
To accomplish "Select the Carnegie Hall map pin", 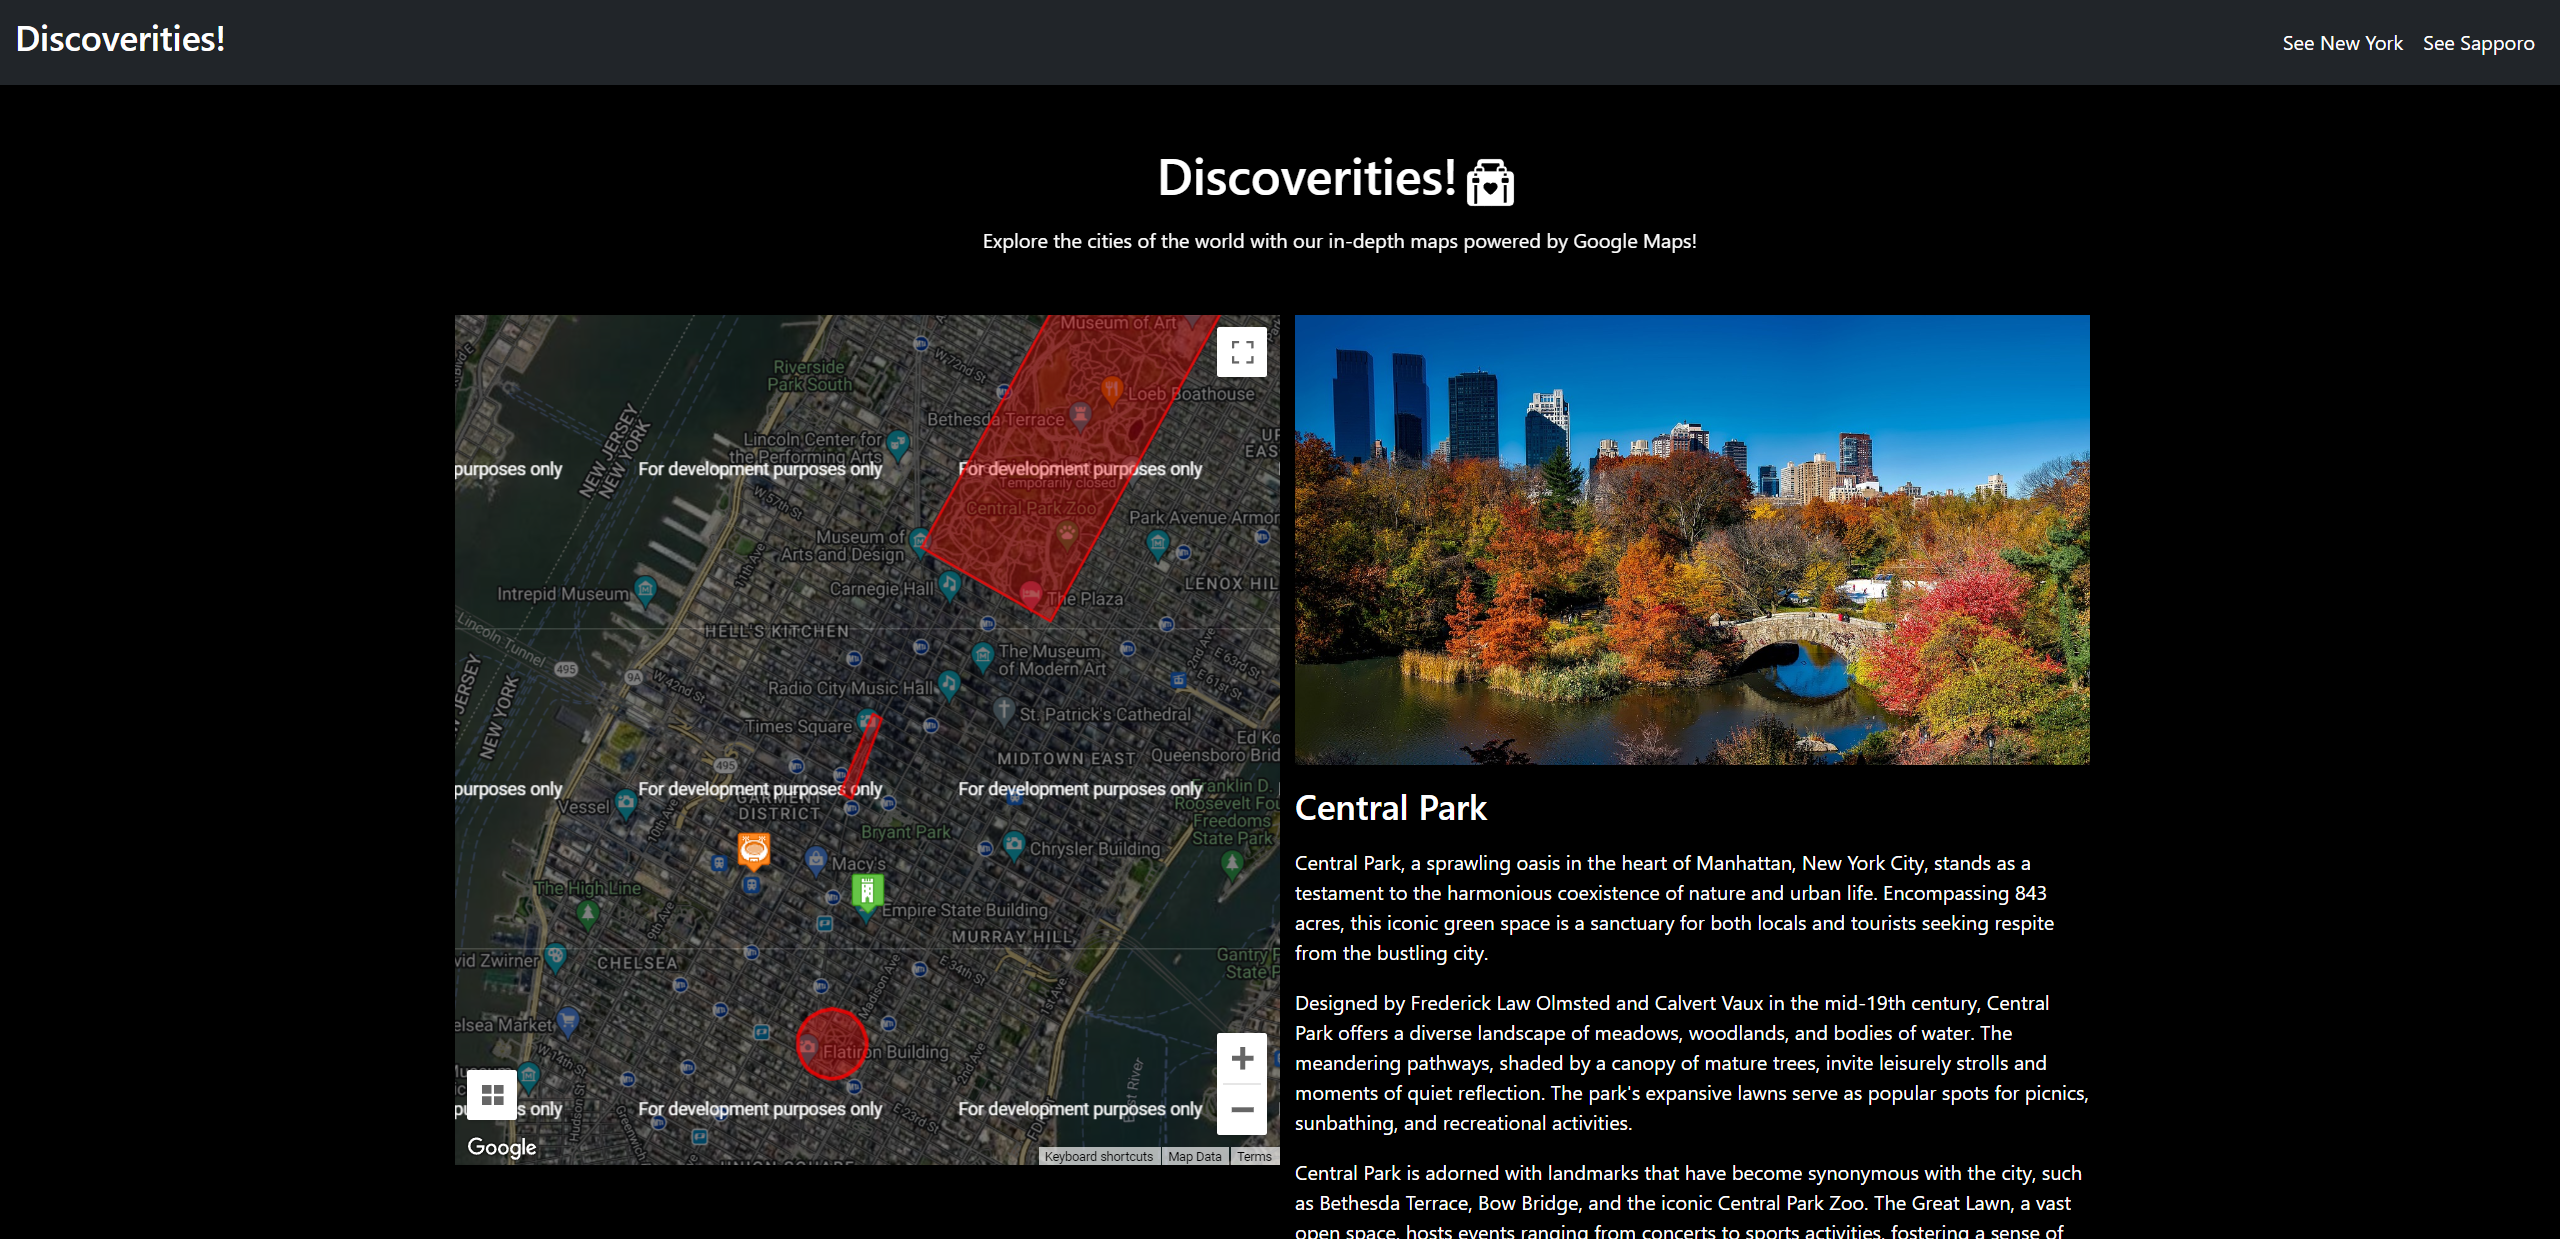I will (949, 586).
